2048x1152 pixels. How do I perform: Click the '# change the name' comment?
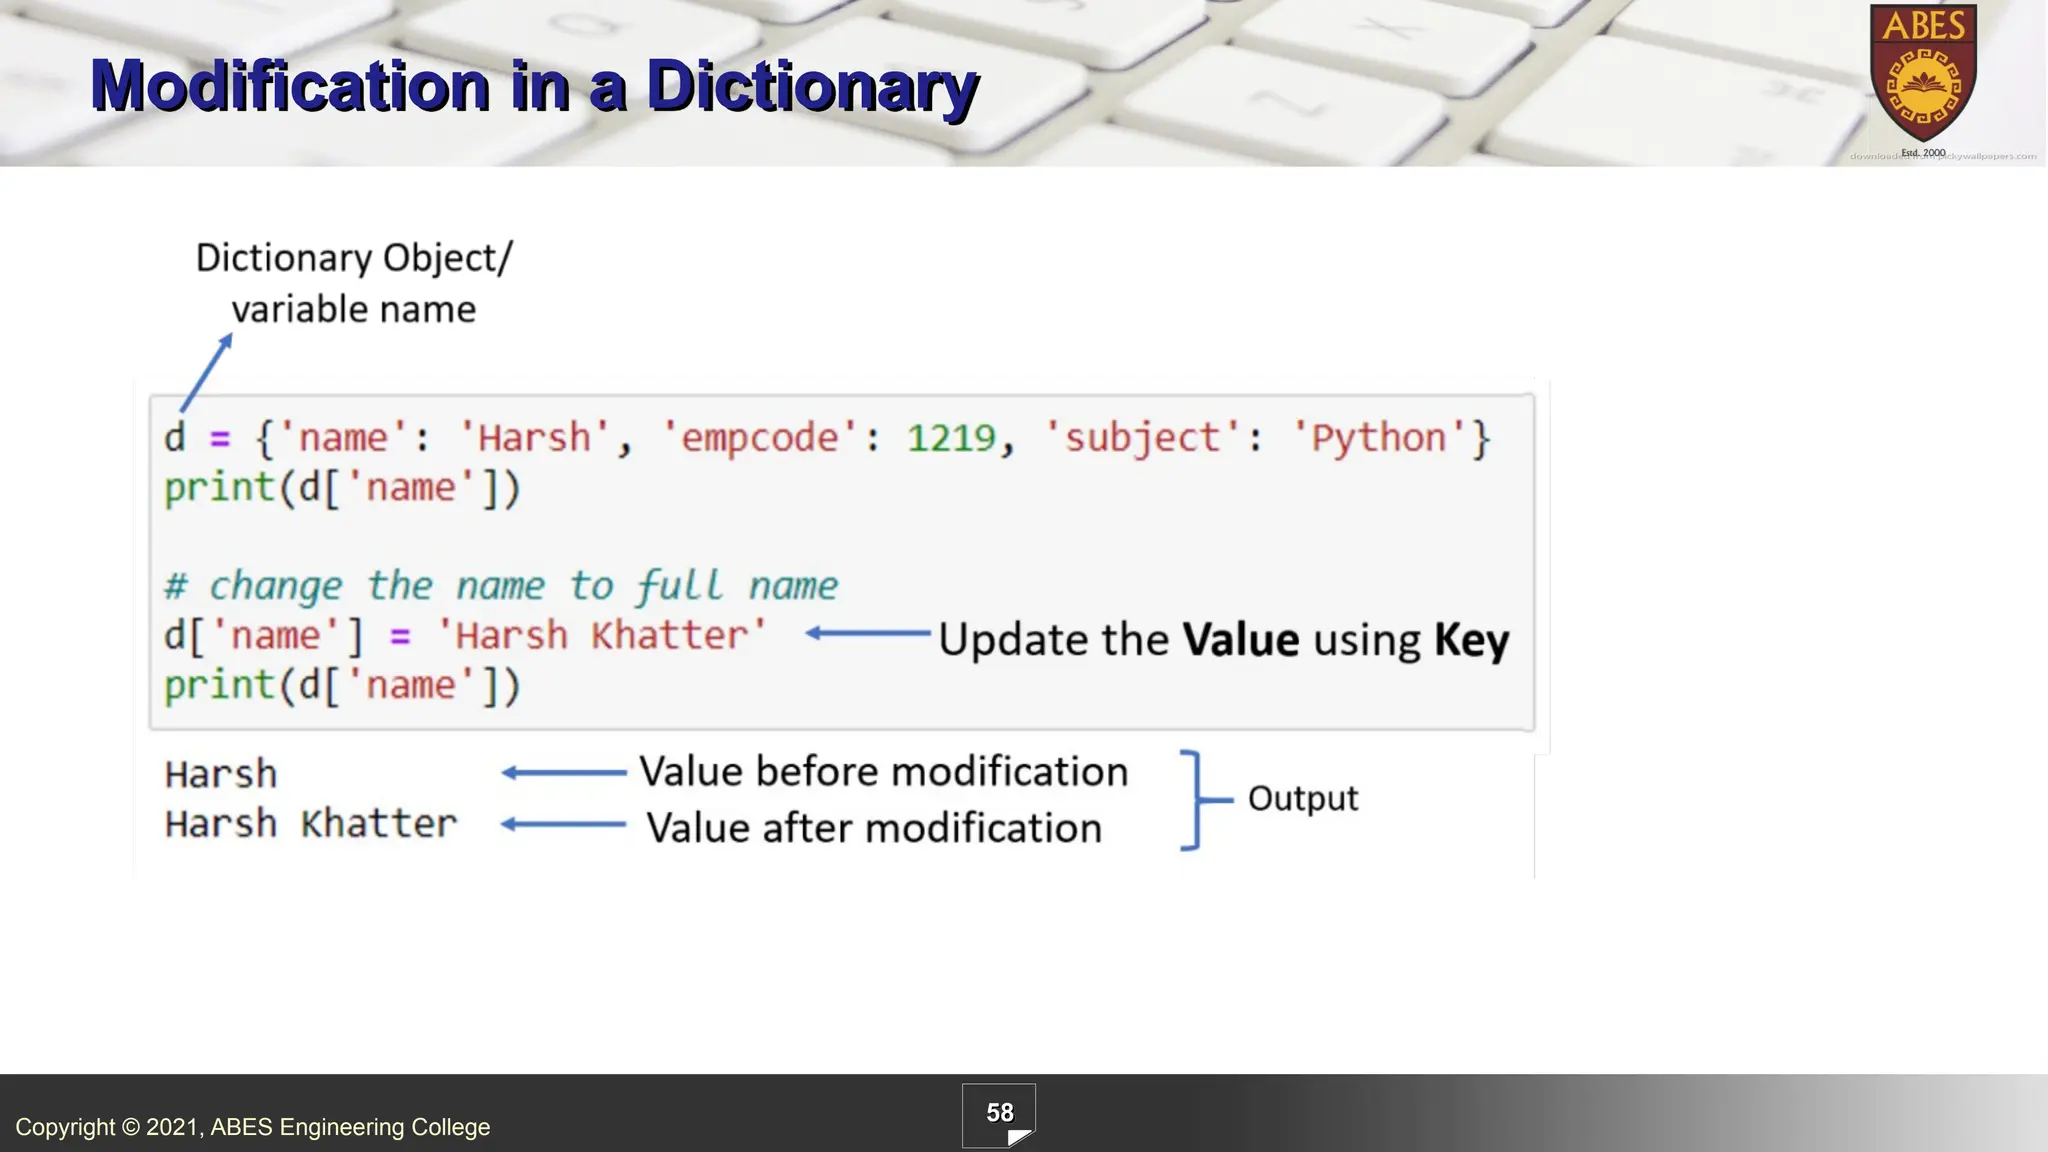(x=500, y=586)
